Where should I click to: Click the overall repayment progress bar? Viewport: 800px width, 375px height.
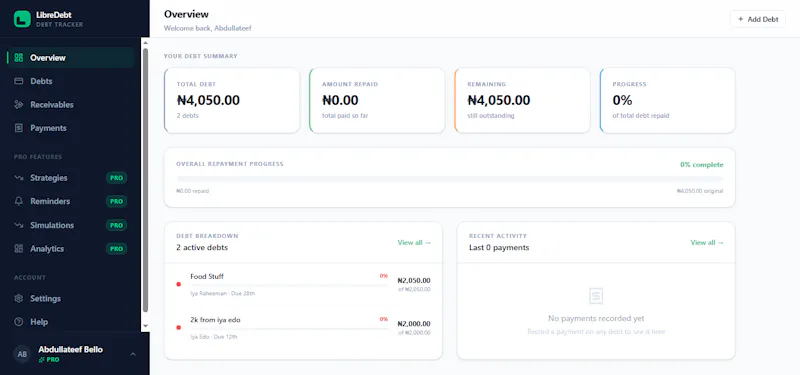[449, 179]
